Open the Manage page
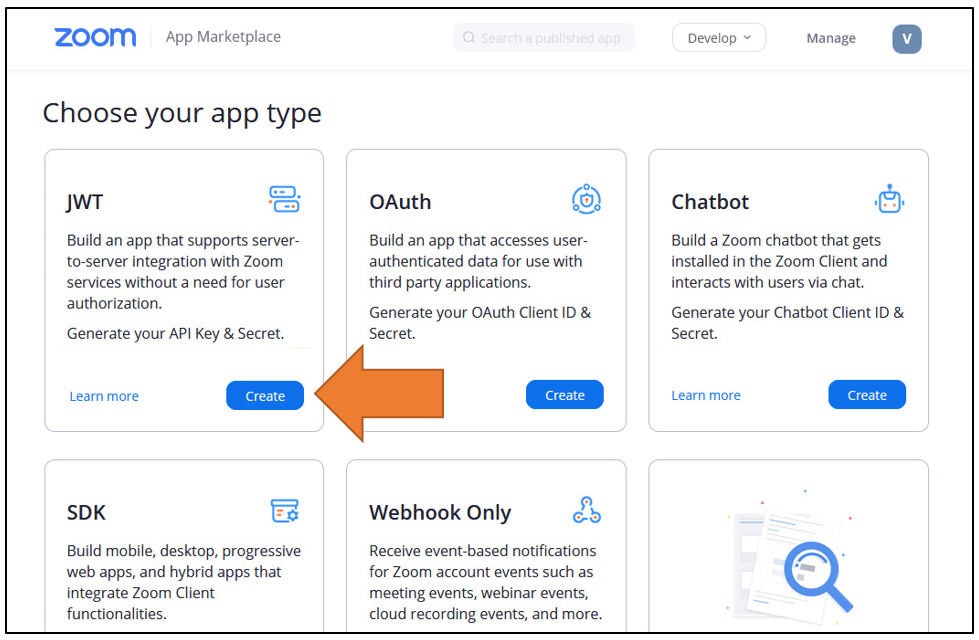 click(830, 38)
